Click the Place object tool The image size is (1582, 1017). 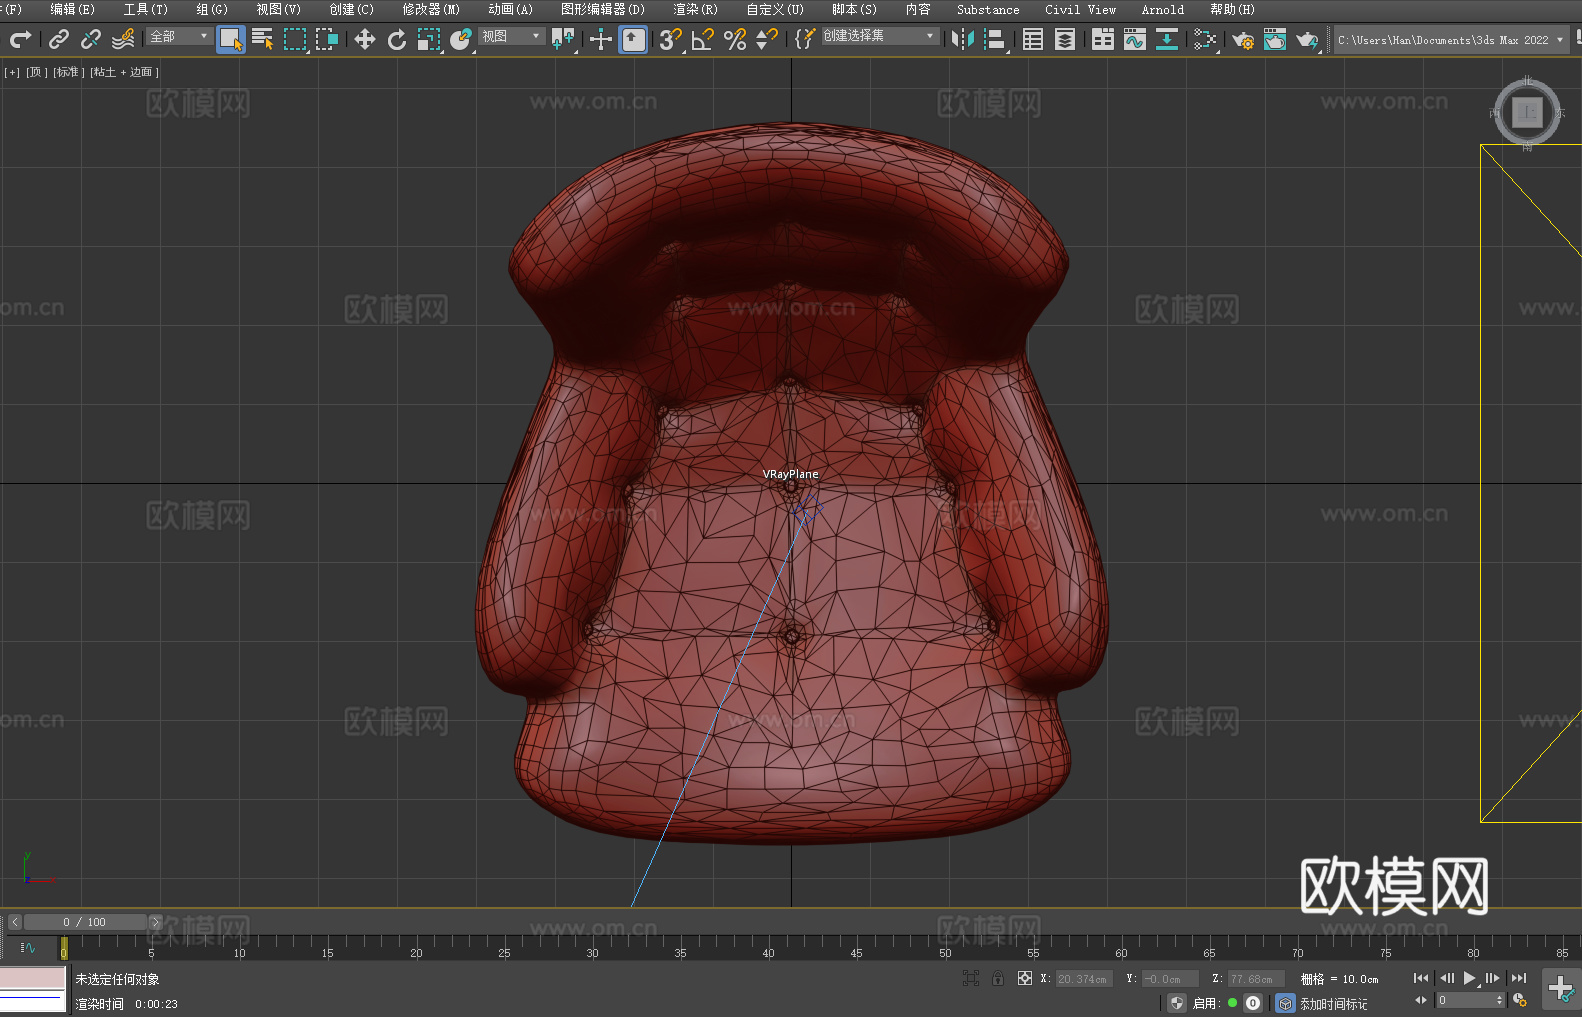click(461, 39)
